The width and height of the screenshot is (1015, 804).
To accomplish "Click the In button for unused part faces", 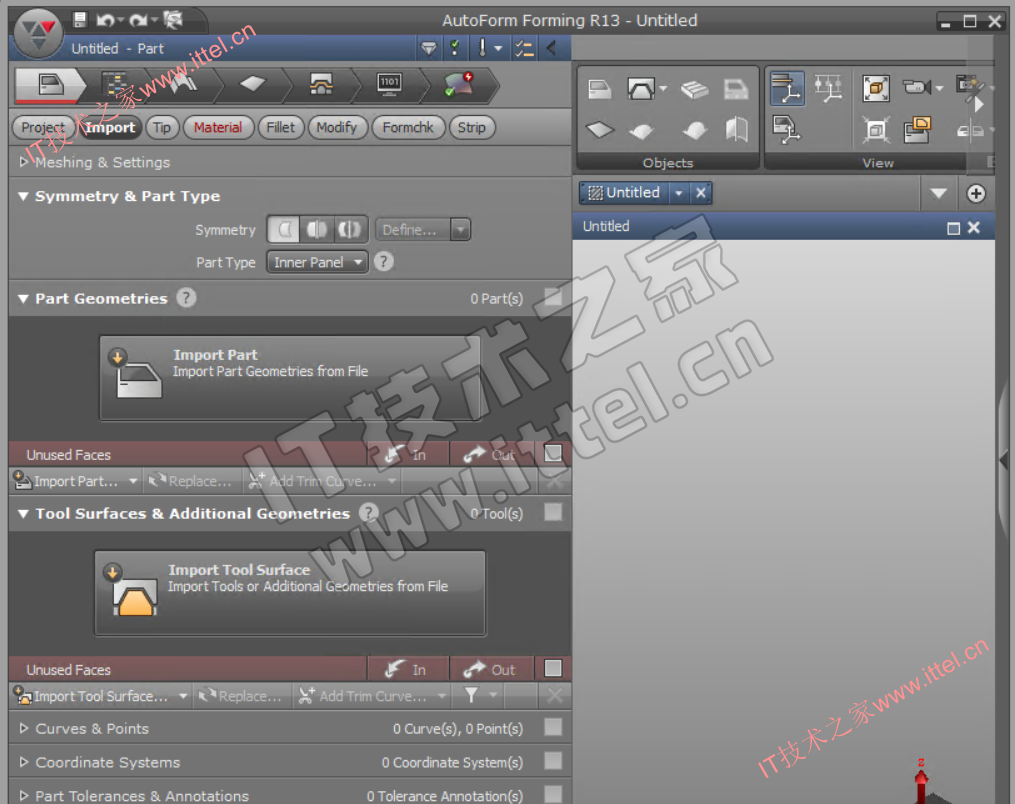I will pyautogui.click(x=407, y=455).
